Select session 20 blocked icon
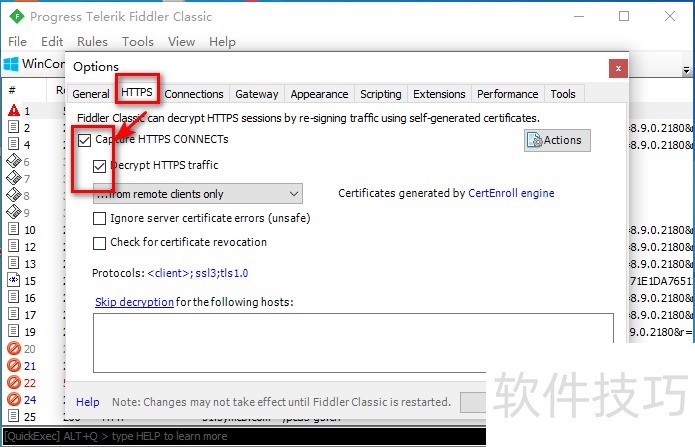Viewport: 695px width, 447px height. pyautogui.click(x=14, y=348)
